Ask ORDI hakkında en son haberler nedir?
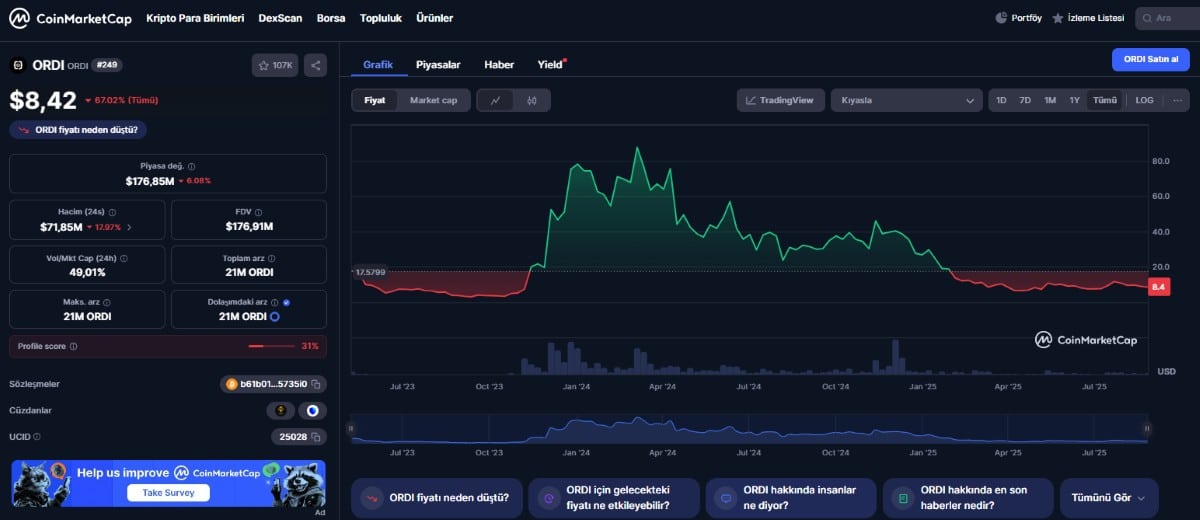The image size is (1200, 520). point(968,497)
